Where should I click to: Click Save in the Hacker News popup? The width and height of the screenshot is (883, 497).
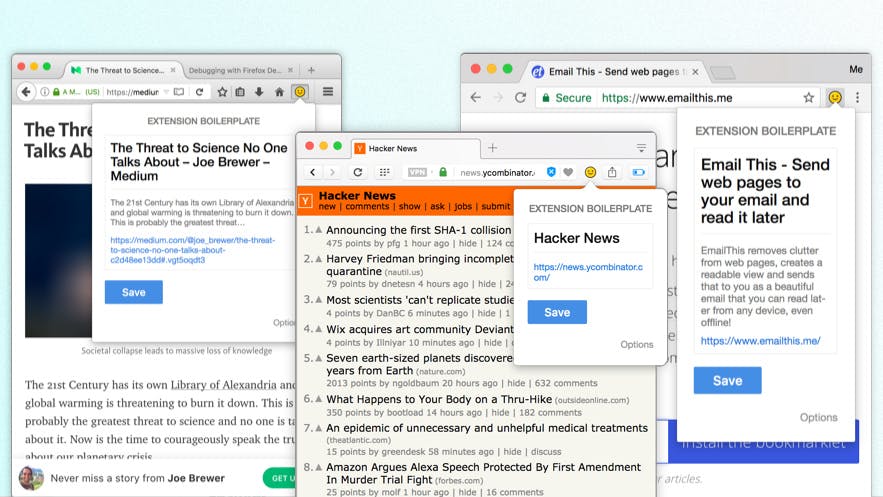(x=557, y=312)
